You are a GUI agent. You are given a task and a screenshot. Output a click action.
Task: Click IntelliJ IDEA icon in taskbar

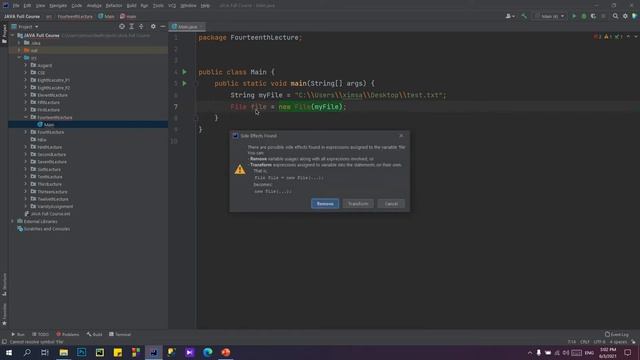pos(153,352)
